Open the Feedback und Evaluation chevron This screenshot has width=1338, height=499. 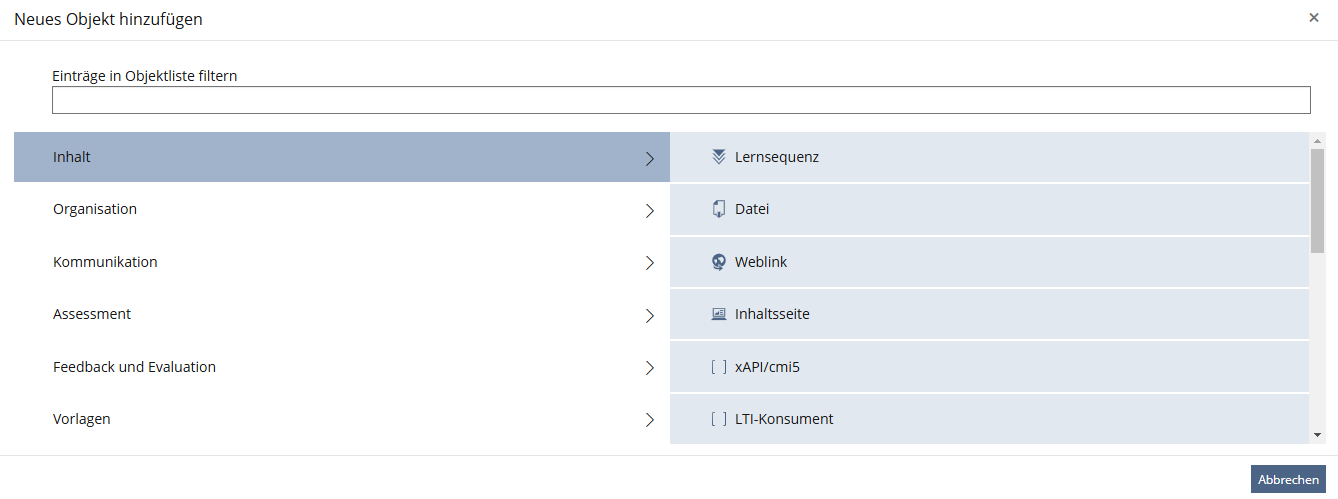(650, 368)
